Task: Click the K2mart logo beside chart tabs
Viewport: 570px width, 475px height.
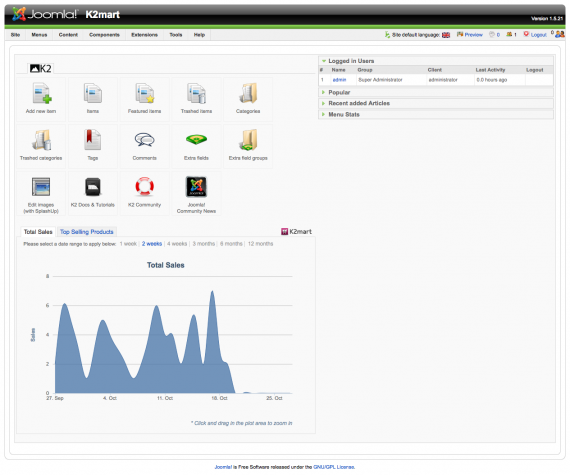Action: [x=296, y=232]
